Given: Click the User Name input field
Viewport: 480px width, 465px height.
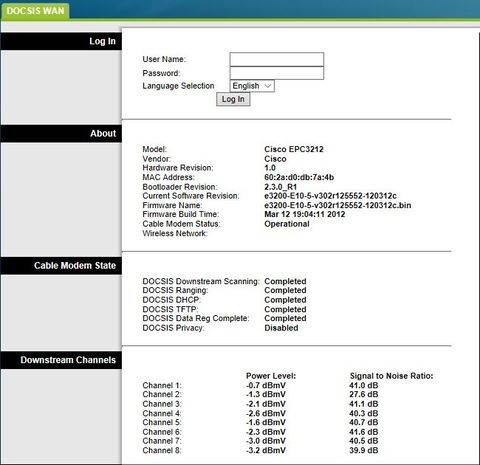Looking at the screenshot, I should pos(277,59).
